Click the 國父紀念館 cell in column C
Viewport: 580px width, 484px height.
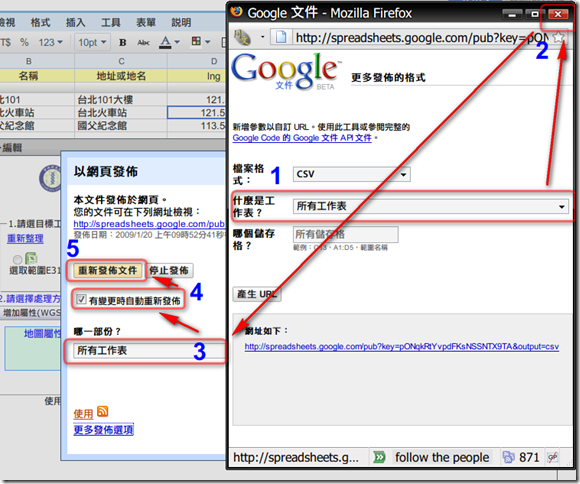[x=121, y=125]
